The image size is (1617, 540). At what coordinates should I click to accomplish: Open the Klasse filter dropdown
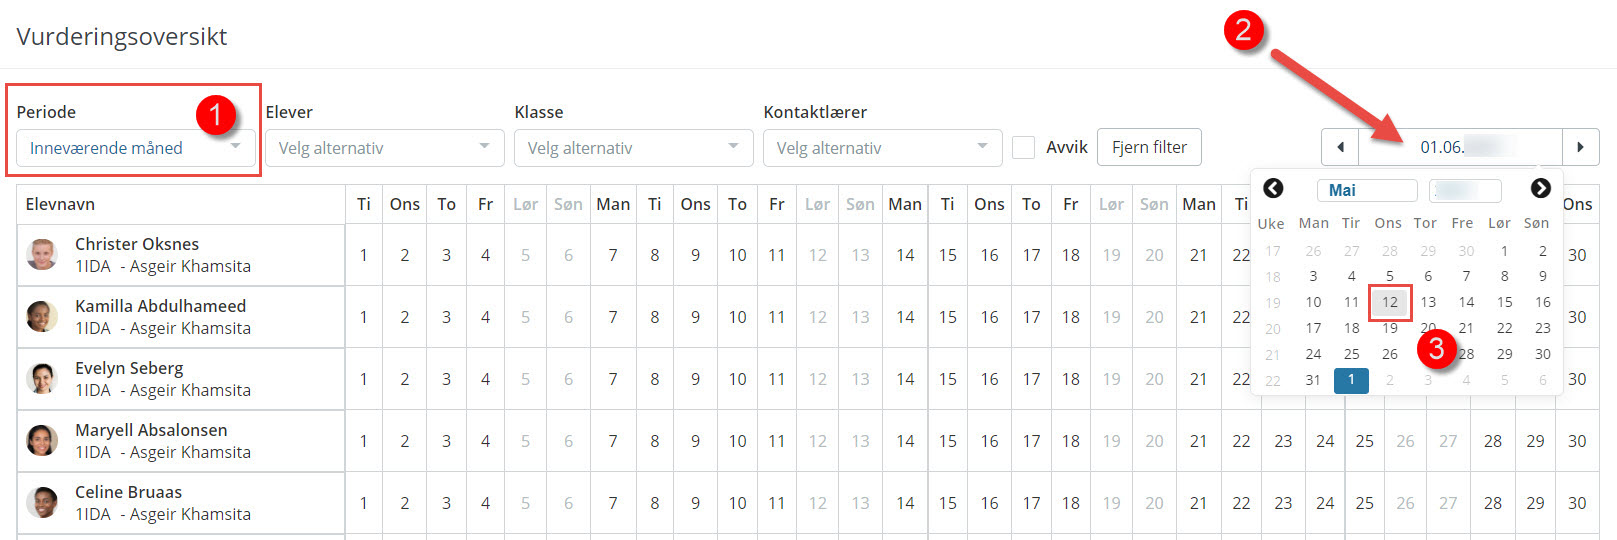coord(633,148)
